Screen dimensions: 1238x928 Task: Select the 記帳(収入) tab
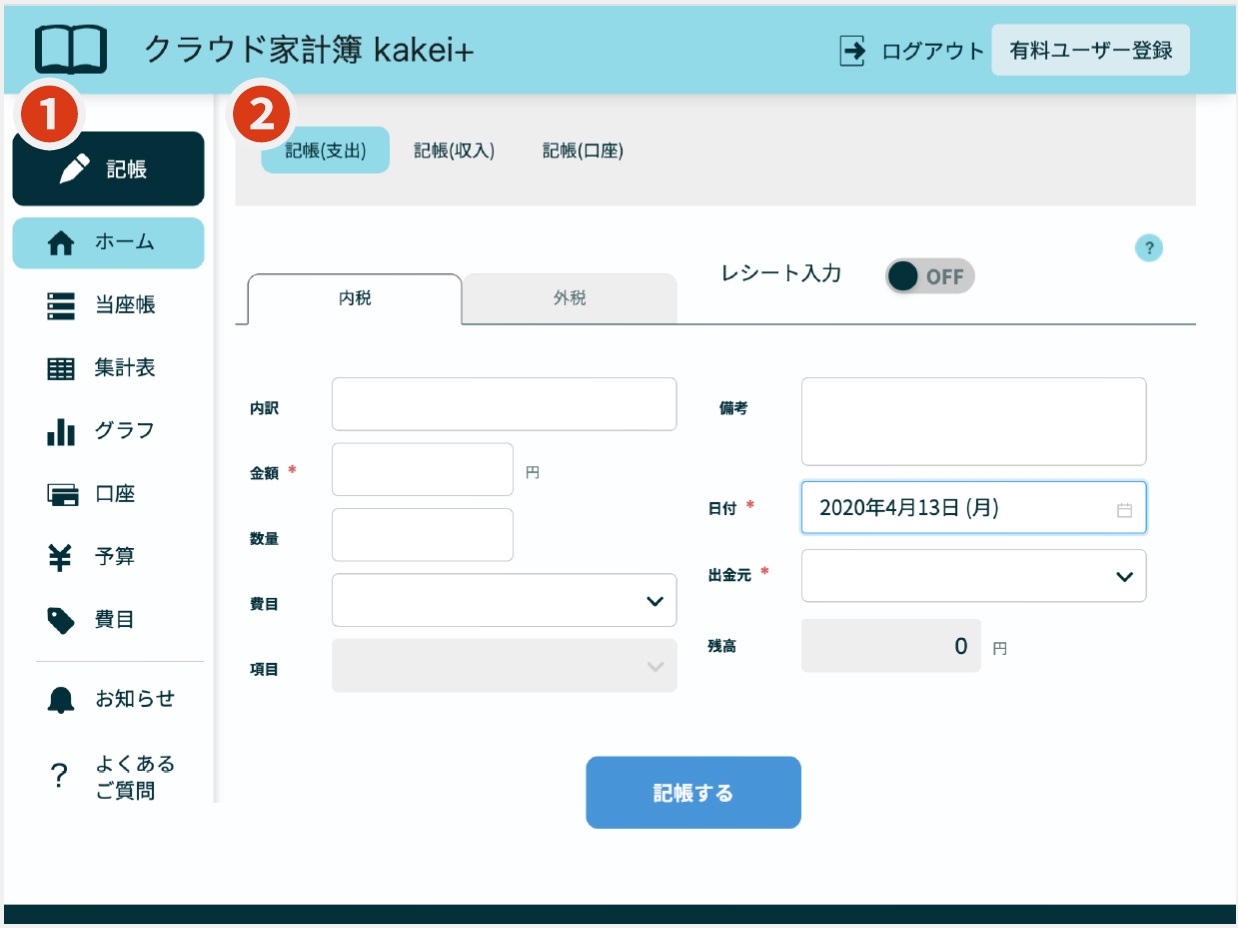coord(454,151)
